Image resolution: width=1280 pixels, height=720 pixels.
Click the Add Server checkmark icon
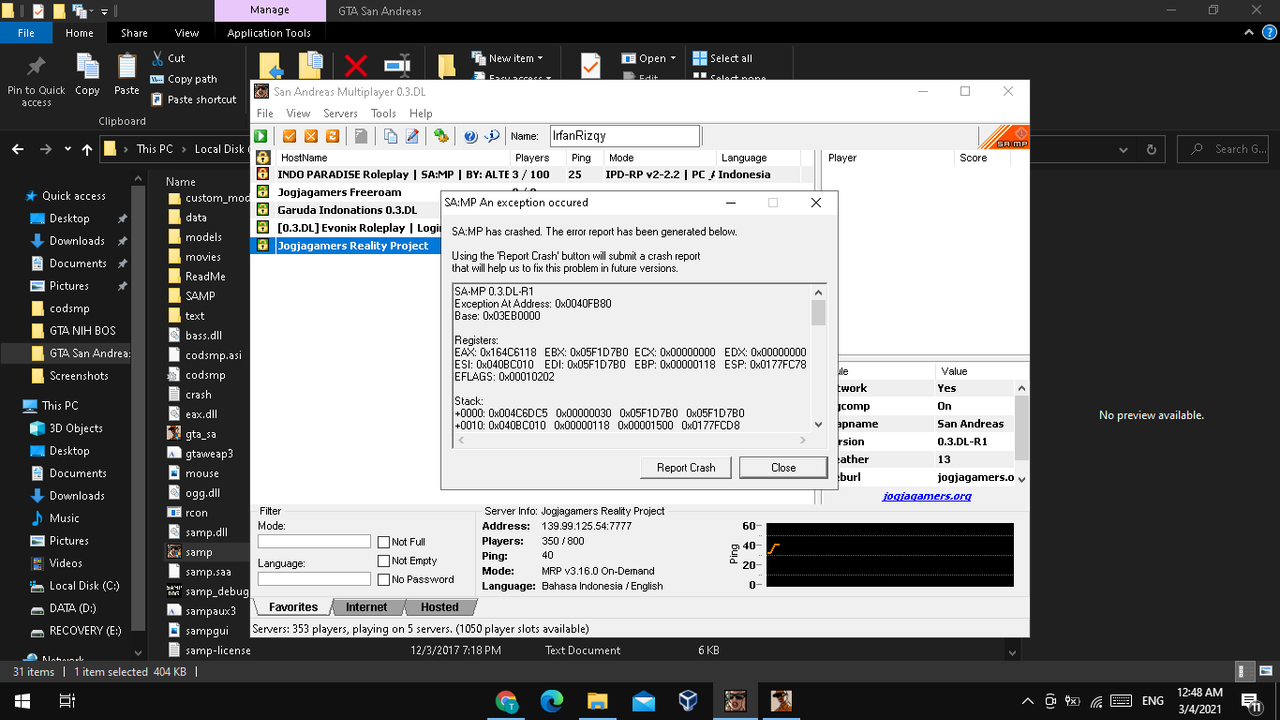point(290,136)
